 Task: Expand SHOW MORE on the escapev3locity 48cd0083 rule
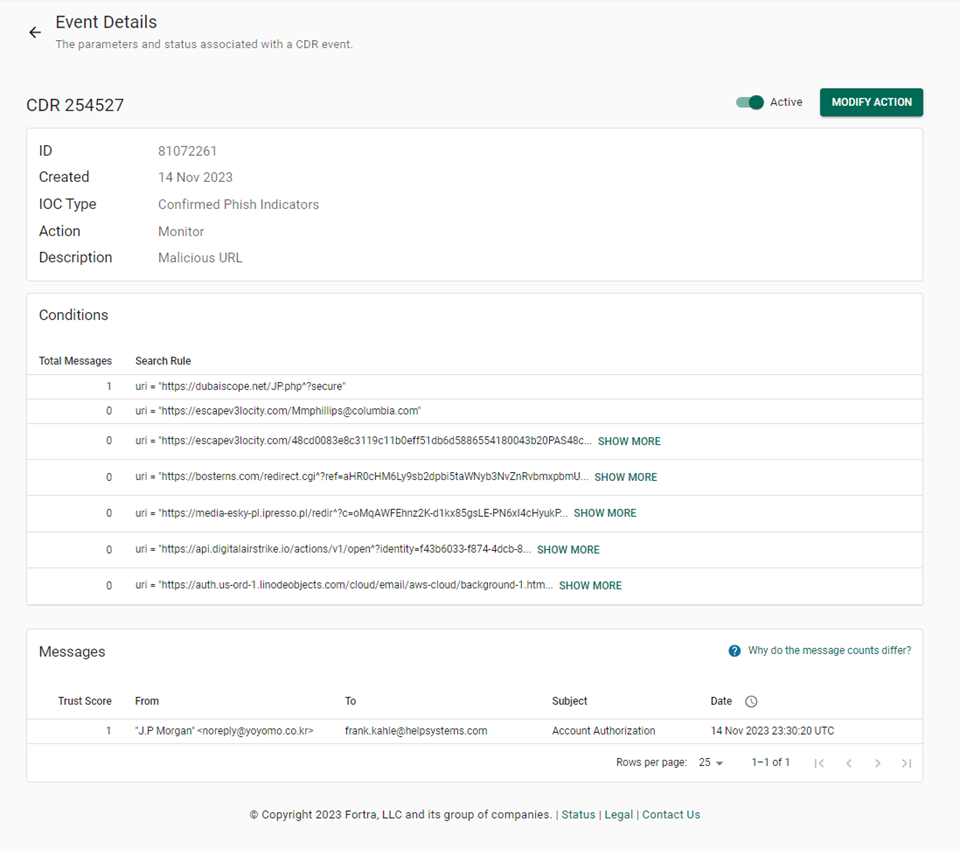point(629,441)
